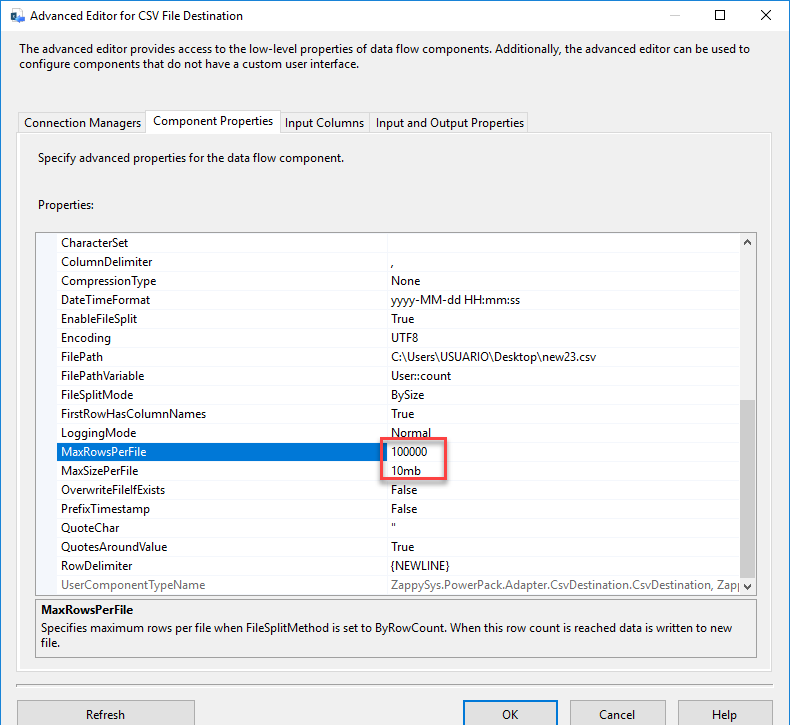
Task: Select the FilePath property name
Action: coord(82,357)
